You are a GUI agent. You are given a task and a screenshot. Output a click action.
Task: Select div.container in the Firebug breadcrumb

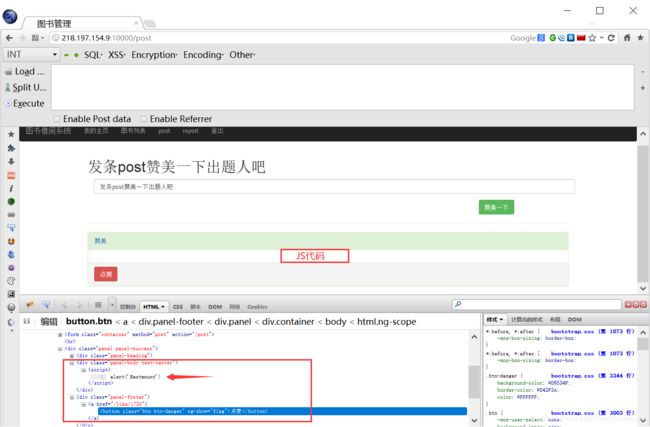click(288, 322)
